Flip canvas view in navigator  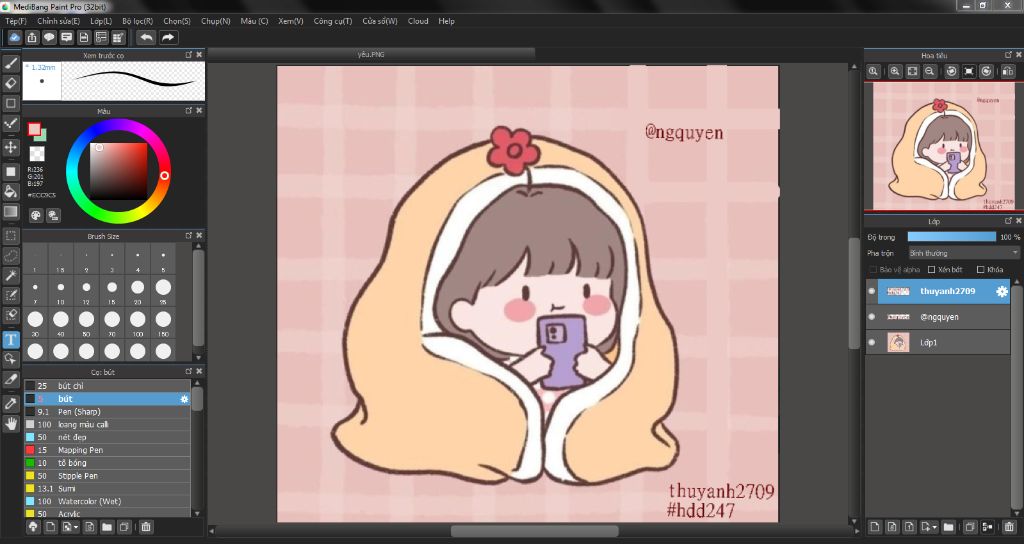coord(1008,71)
